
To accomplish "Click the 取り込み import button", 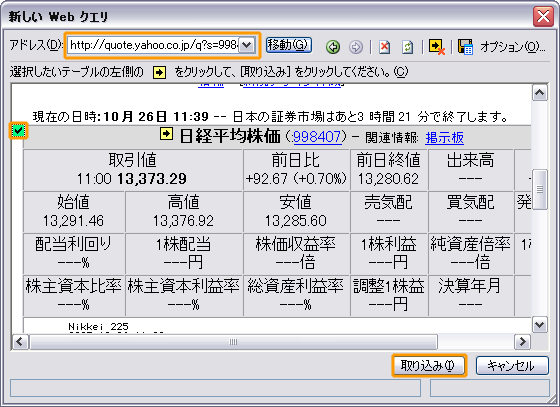I will pos(429,365).
